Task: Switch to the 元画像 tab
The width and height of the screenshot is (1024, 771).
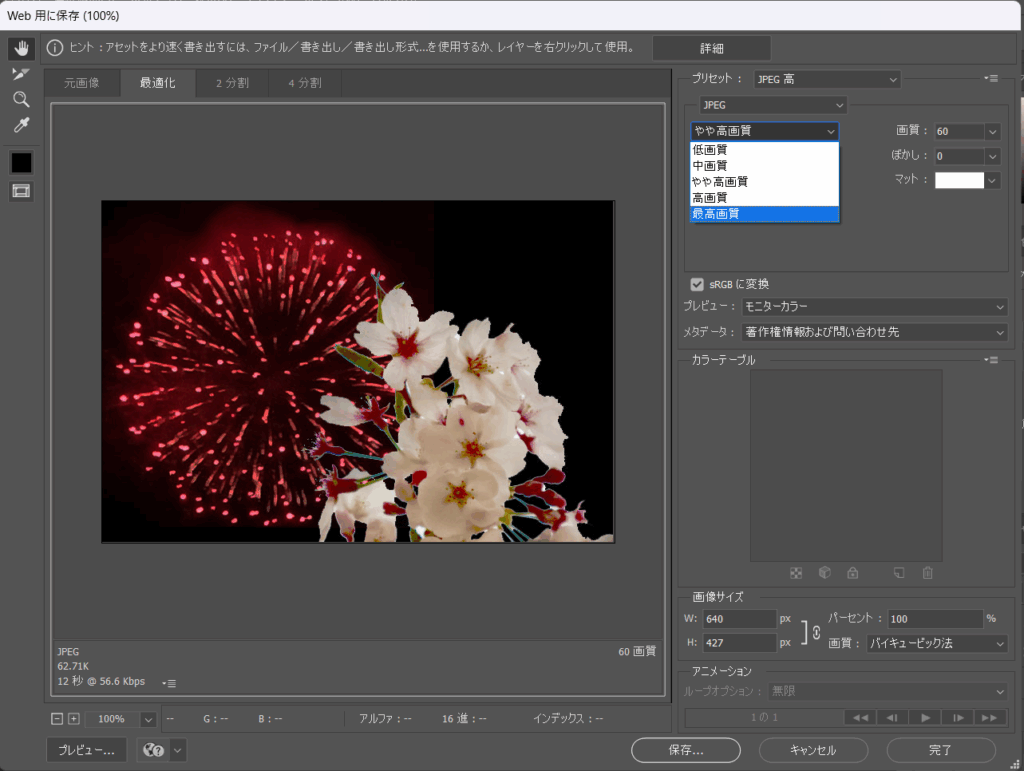Action: point(82,83)
